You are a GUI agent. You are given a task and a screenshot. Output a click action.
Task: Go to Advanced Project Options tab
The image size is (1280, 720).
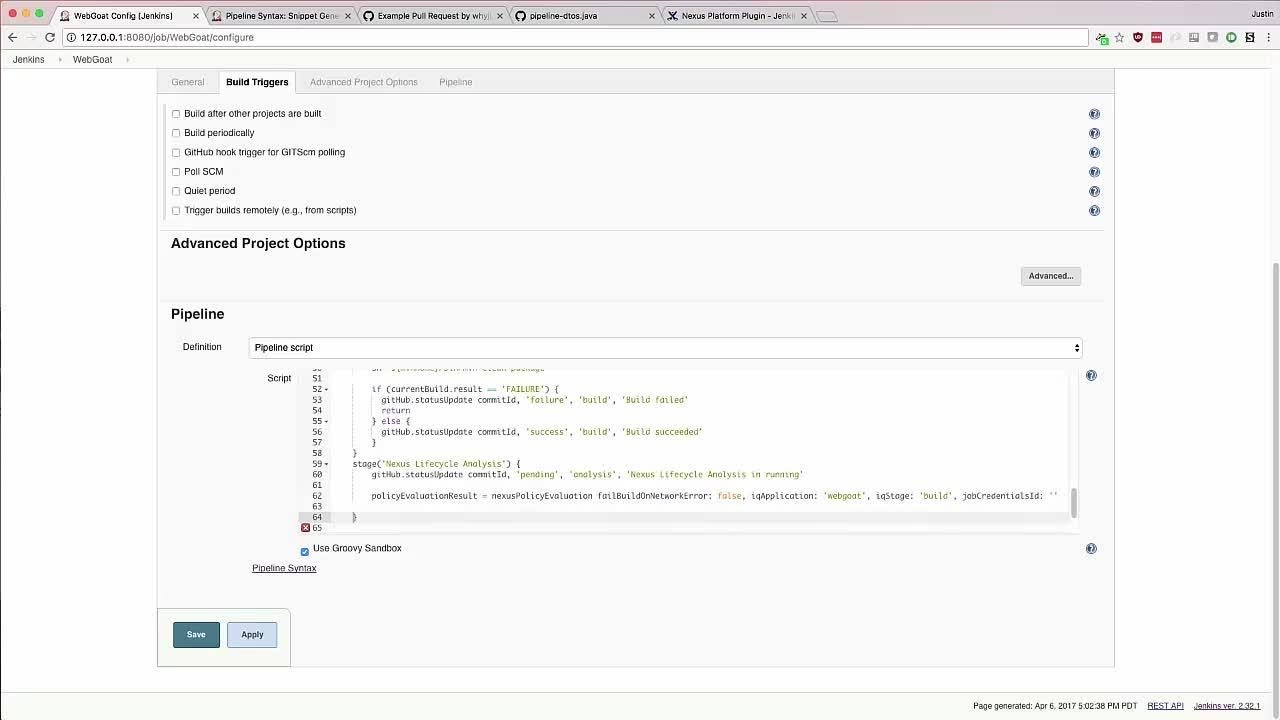click(364, 82)
